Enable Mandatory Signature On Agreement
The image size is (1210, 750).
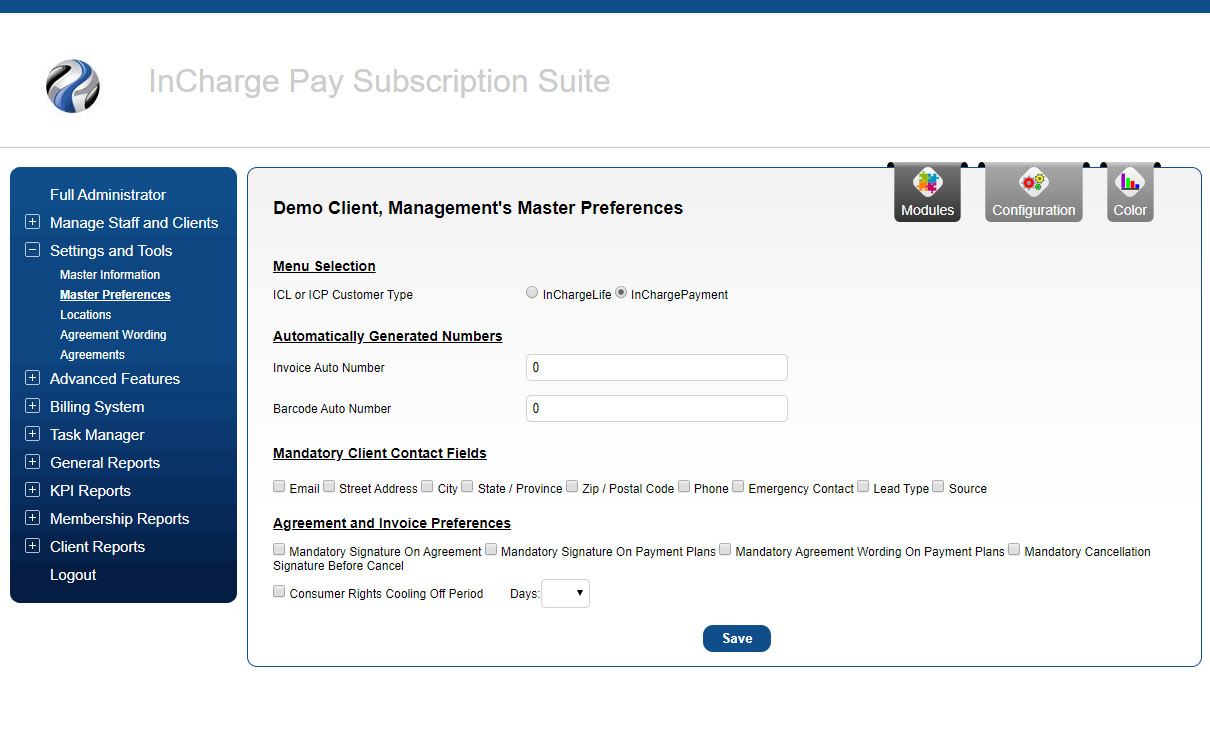[279, 550]
